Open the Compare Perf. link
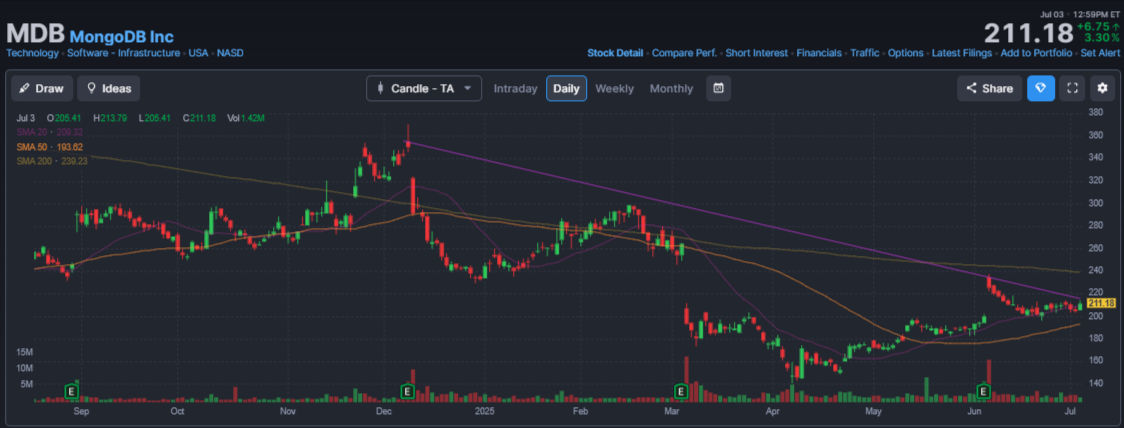The height and width of the screenshot is (428, 1124). point(684,53)
